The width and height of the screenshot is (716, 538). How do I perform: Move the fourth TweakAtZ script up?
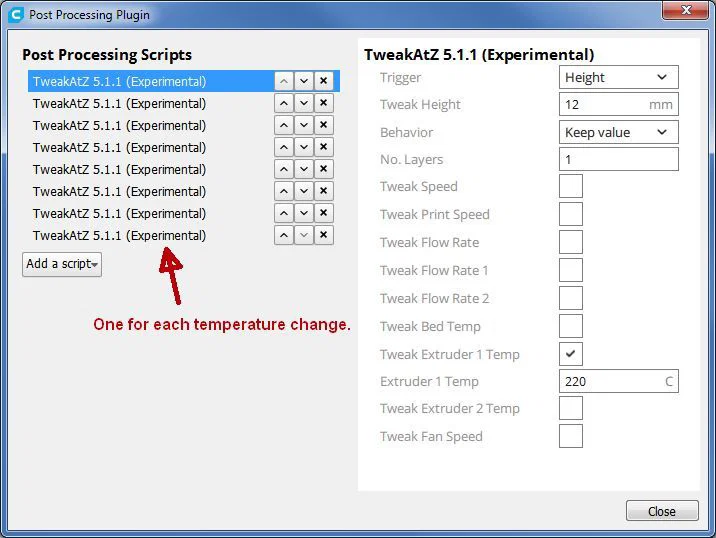pyautogui.click(x=284, y=147)
